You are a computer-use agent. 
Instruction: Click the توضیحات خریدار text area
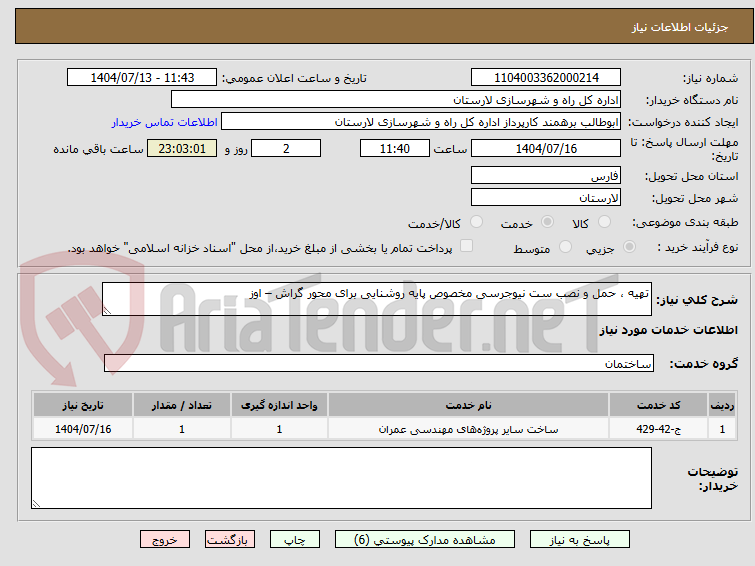click(341, 478)
